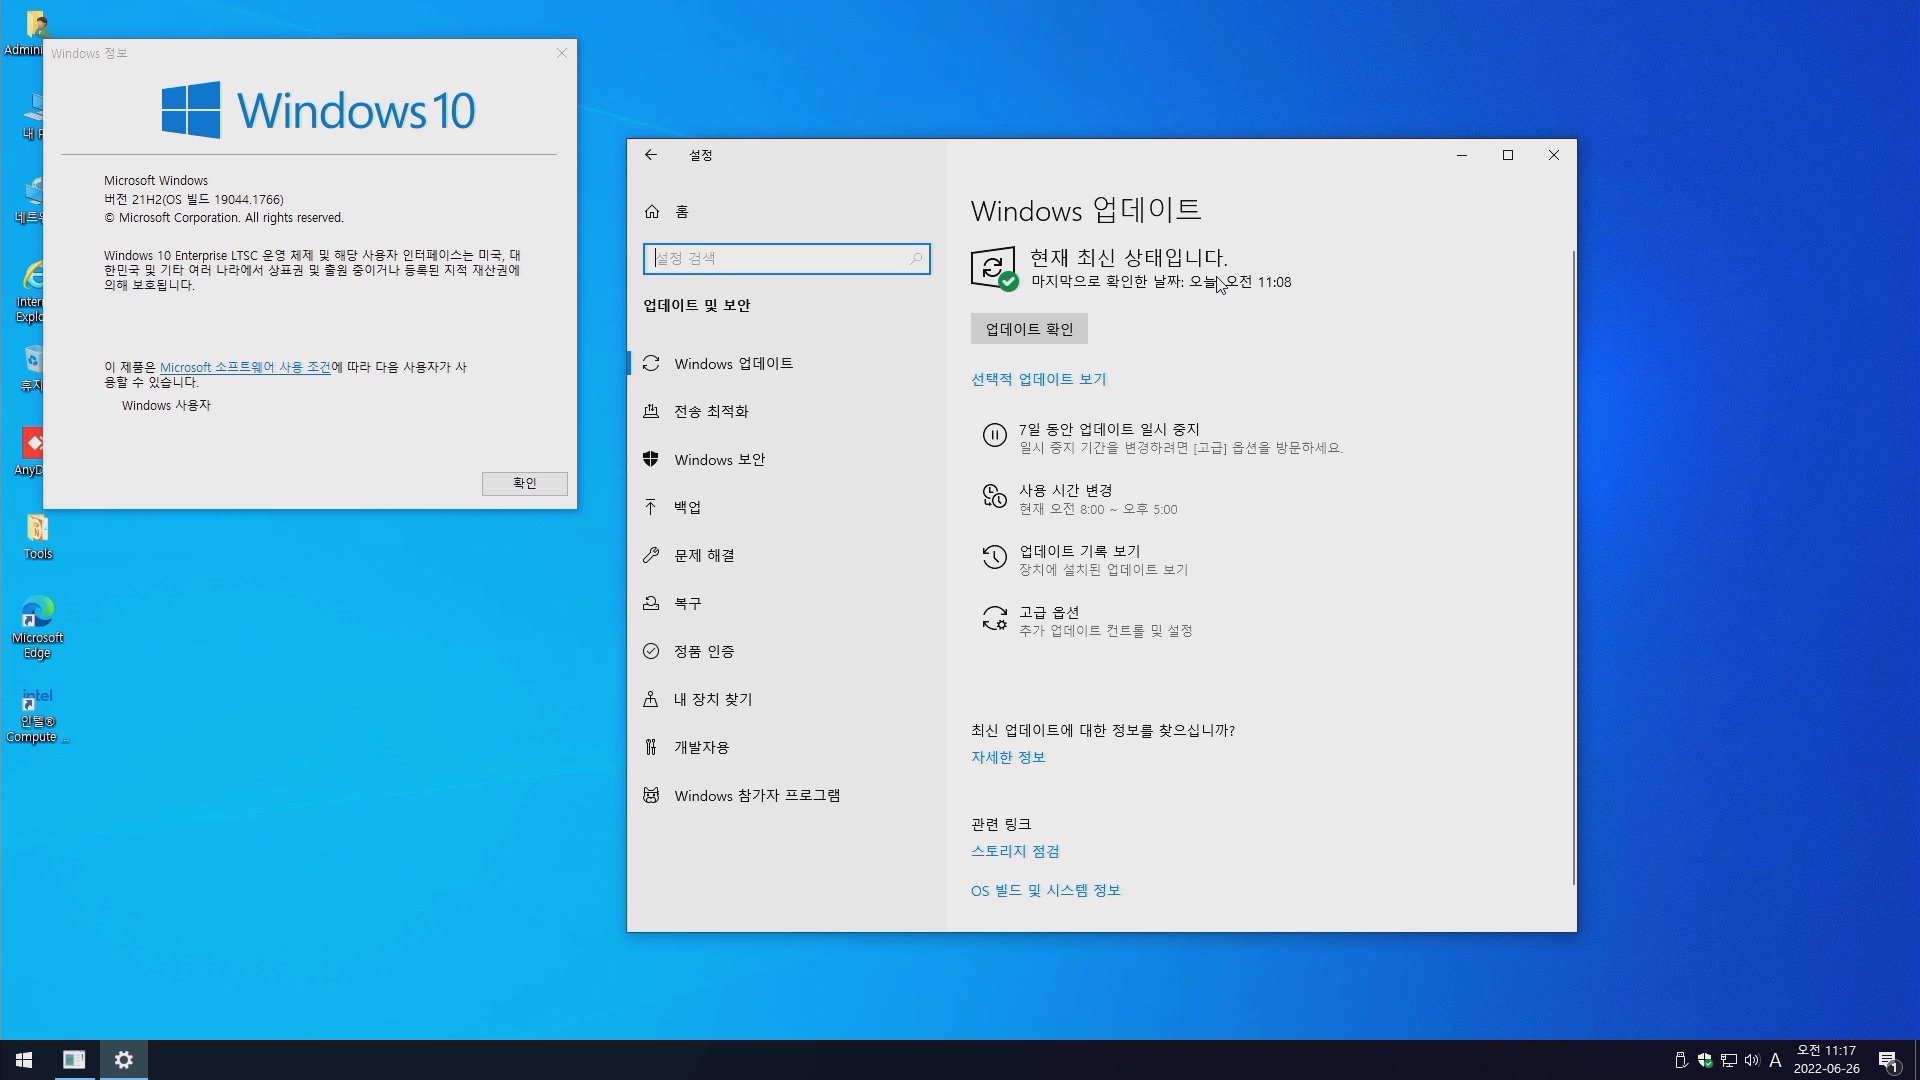Click the Backup up-arrow icon in the sidebar
The image size is (1920, 1080).
click(x=651, y=508)
